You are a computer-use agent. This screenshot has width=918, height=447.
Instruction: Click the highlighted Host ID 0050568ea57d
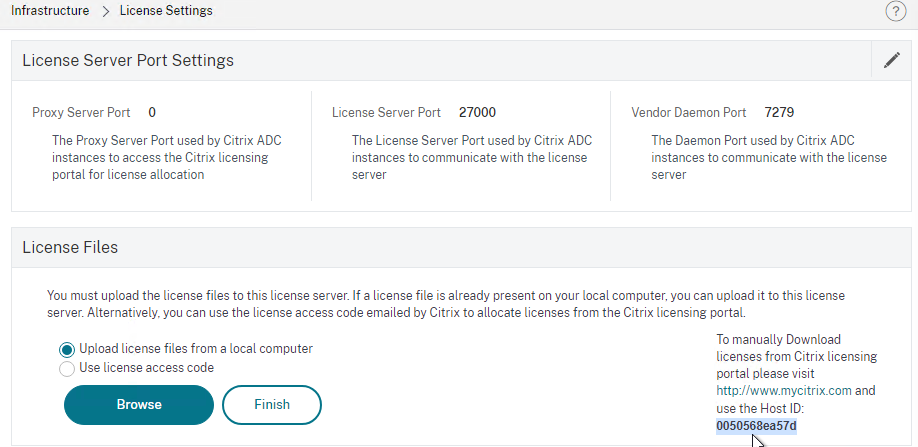pos(756,426)
